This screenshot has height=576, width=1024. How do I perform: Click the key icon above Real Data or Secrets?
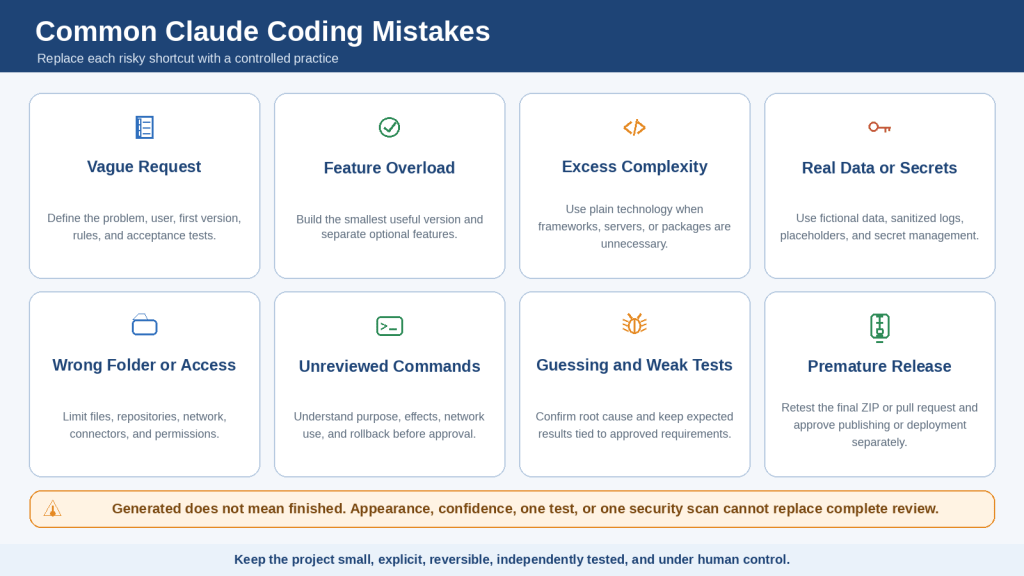[x=879, y=127]
